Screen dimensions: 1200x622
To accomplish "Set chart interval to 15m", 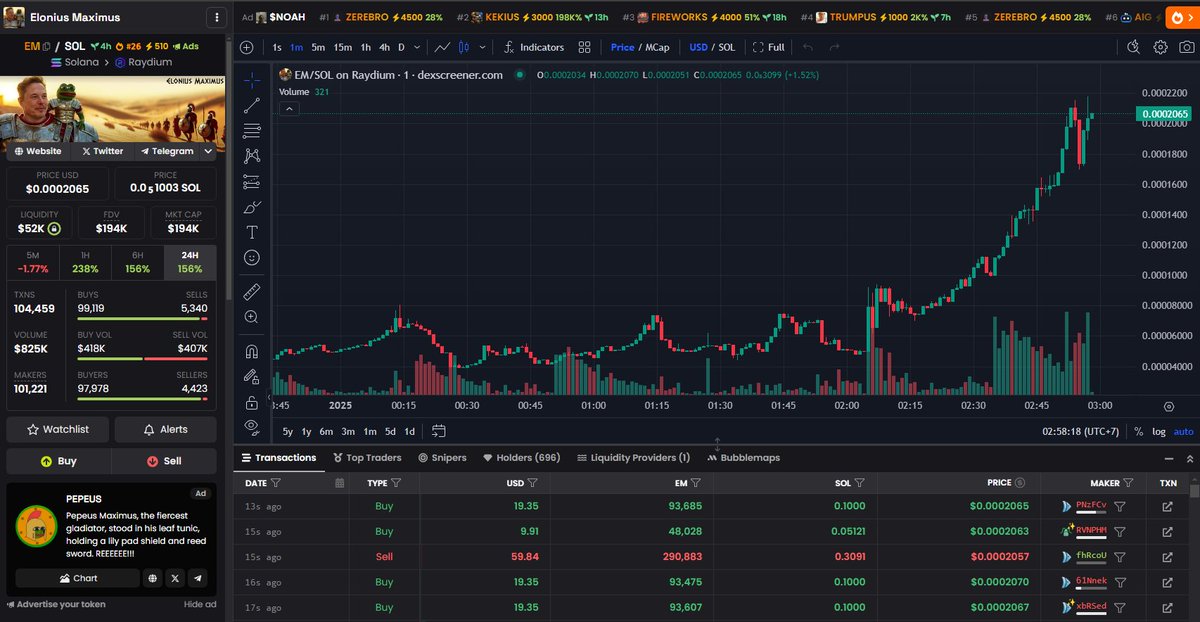I will [x=343, y=47].
